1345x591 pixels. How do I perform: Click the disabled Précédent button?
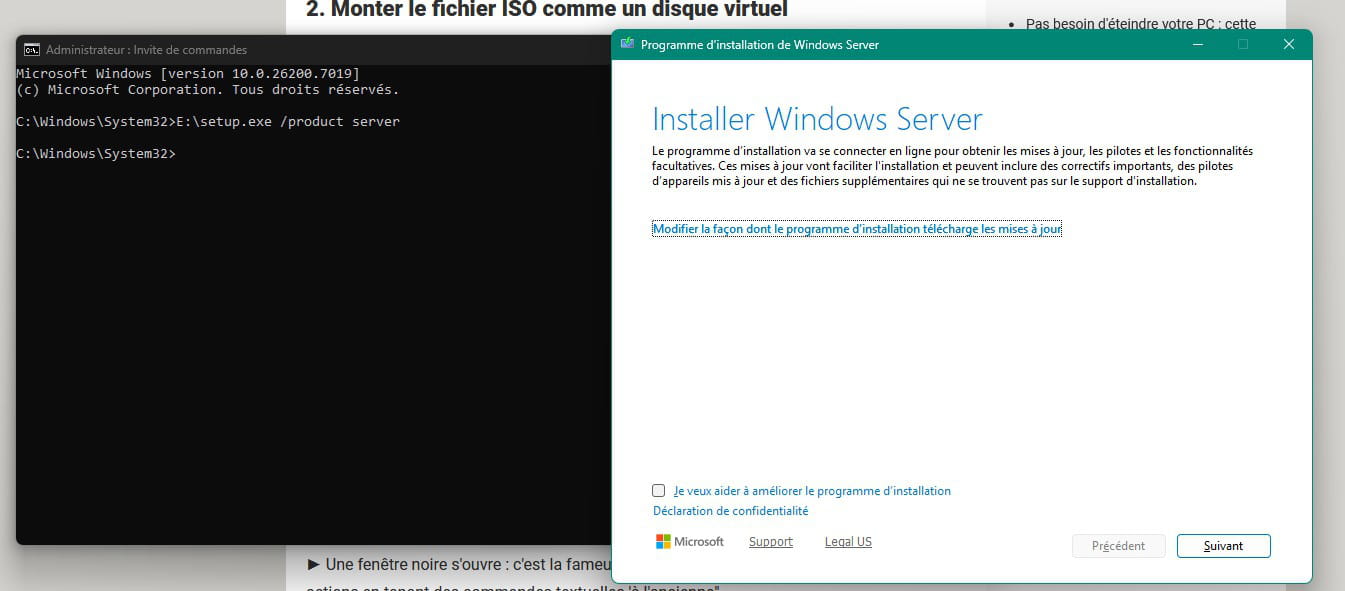pos(1118,546)
